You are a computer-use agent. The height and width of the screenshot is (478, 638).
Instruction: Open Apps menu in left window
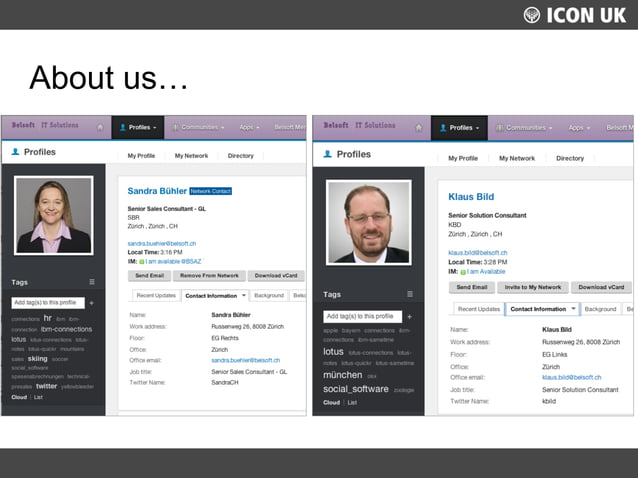tap(249, 127)
